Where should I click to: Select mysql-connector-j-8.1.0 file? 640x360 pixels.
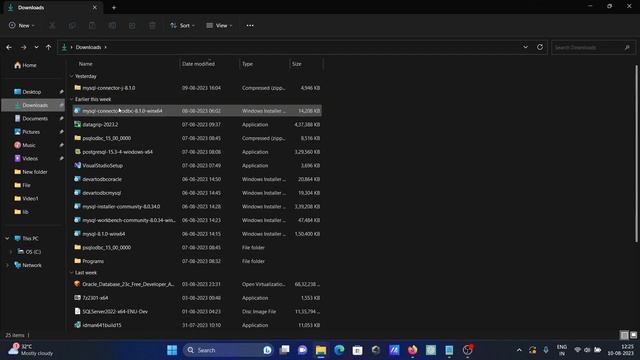coord(197,88)
